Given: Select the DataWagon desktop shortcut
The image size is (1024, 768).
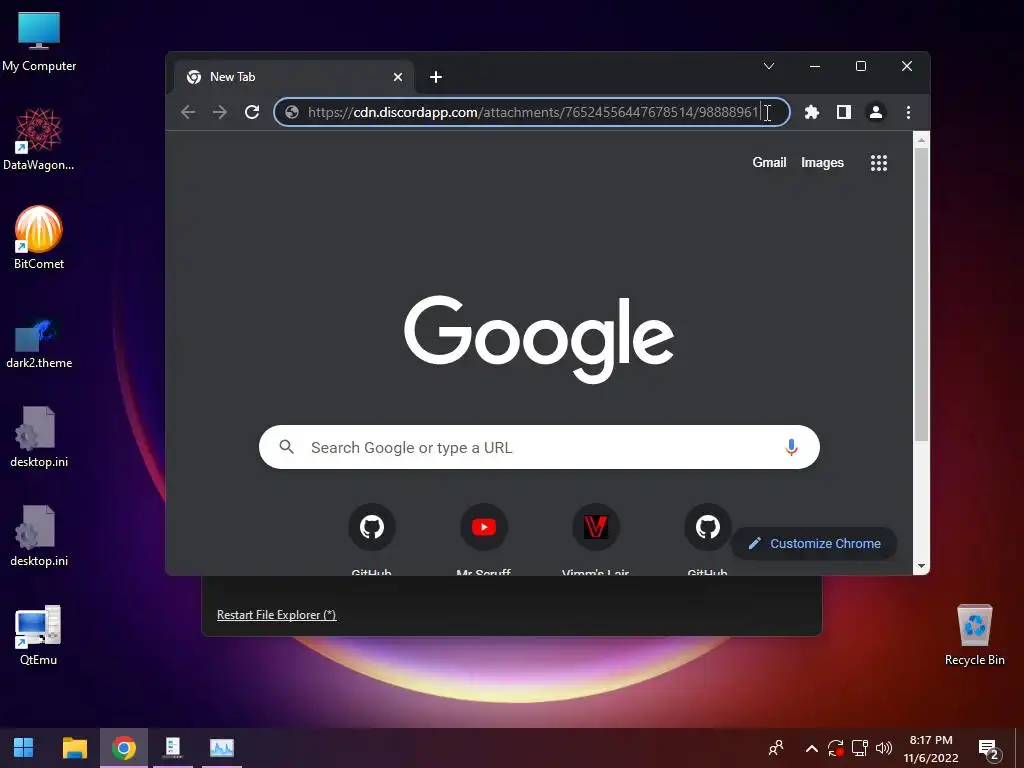Looking at the screenshot, I should coord(39,140).
